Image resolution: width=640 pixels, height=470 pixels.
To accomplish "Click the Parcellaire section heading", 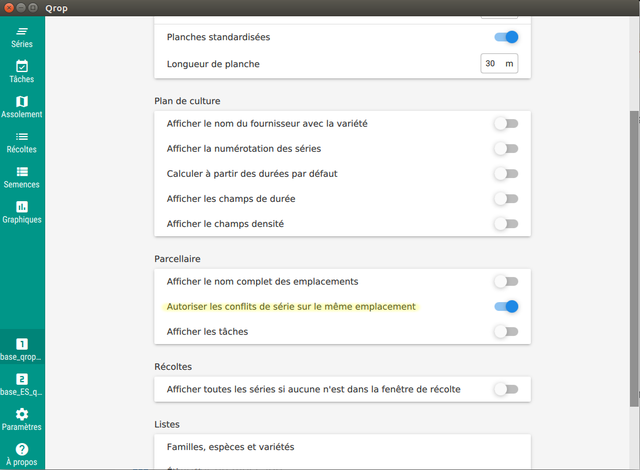I will [x=177, y=259].
